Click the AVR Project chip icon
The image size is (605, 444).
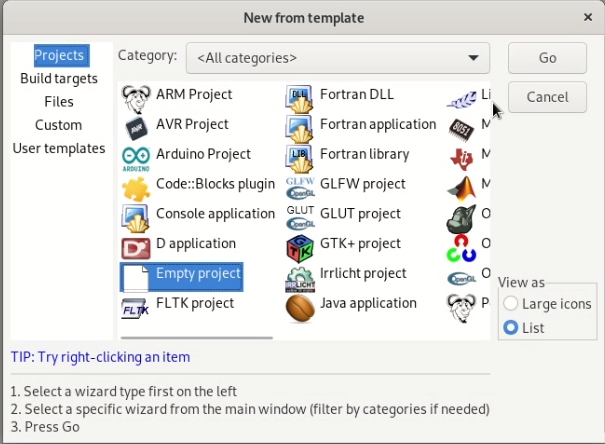[136, 129]
